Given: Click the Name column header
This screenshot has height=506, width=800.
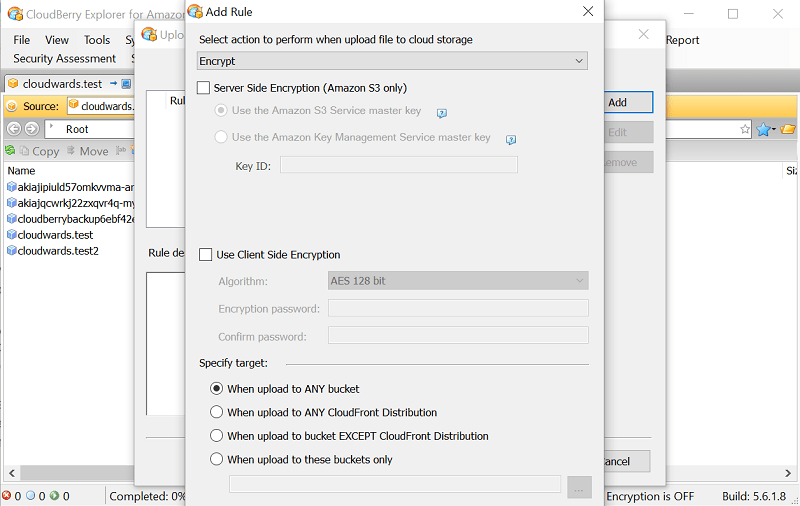Looking at the screenshot, I should click(21, 171).
